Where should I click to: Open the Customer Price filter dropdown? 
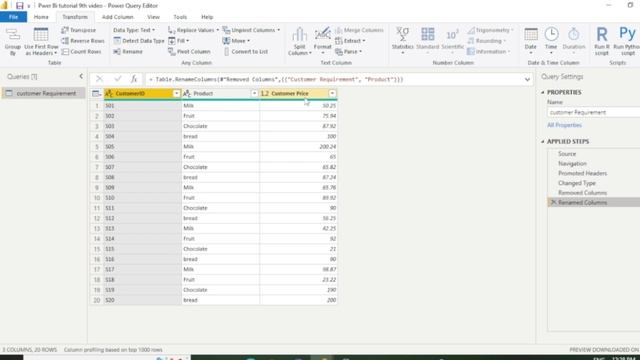tap(332, 93)
